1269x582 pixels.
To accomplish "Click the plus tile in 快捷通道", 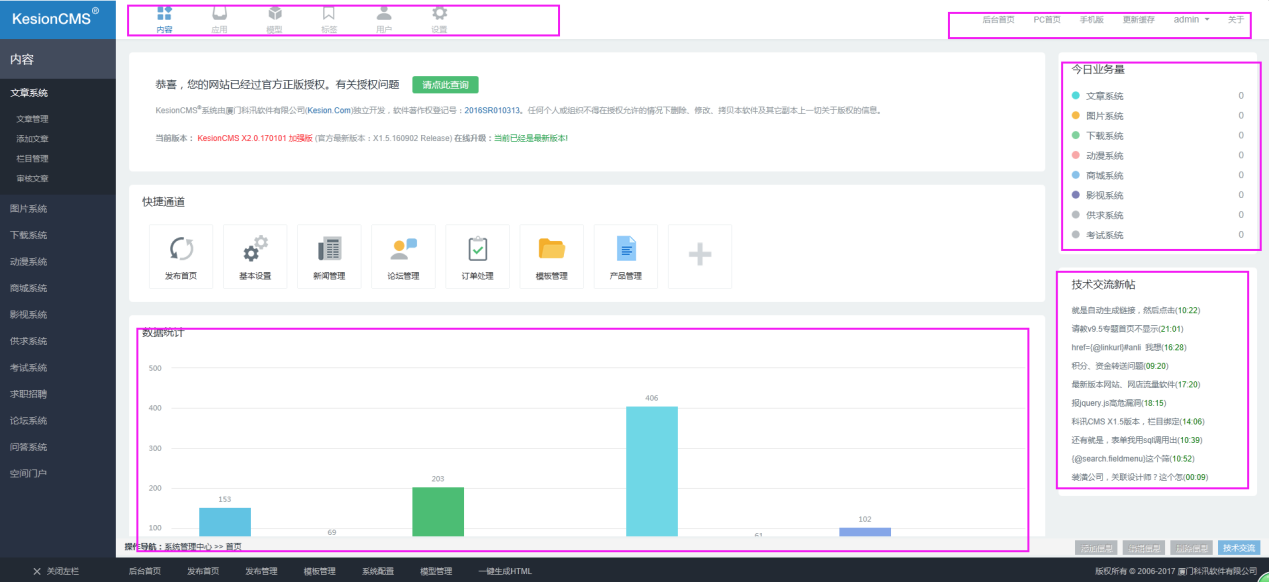I will tap(699, 256).
